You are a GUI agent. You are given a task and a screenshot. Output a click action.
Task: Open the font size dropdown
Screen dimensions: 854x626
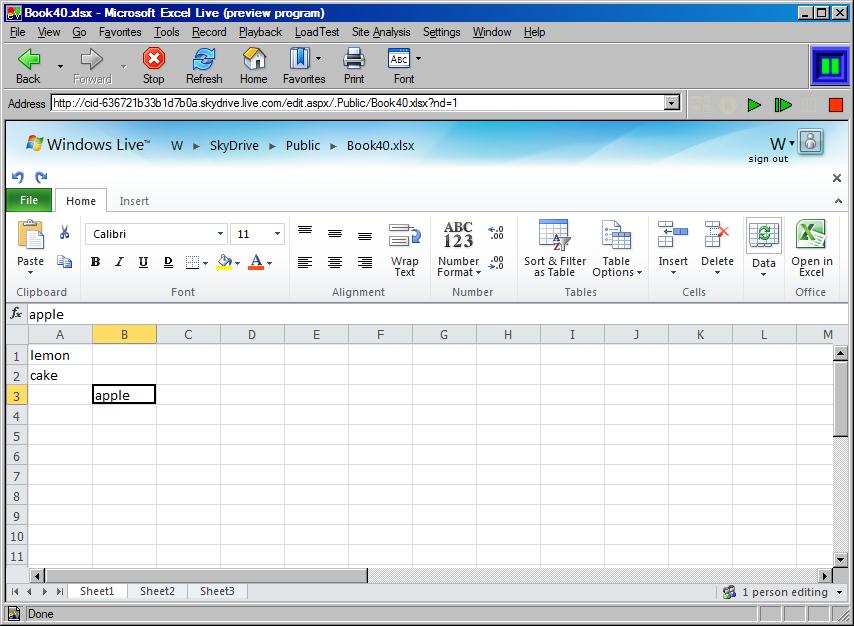[277, 233]
